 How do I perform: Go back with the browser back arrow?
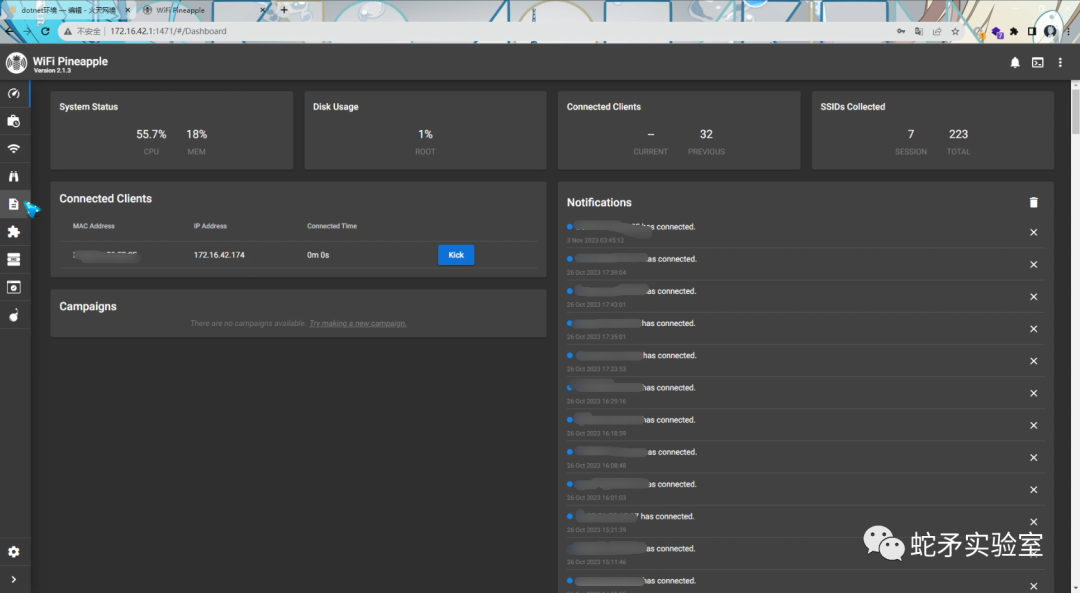pyautogui.click(x=9, y=31)
